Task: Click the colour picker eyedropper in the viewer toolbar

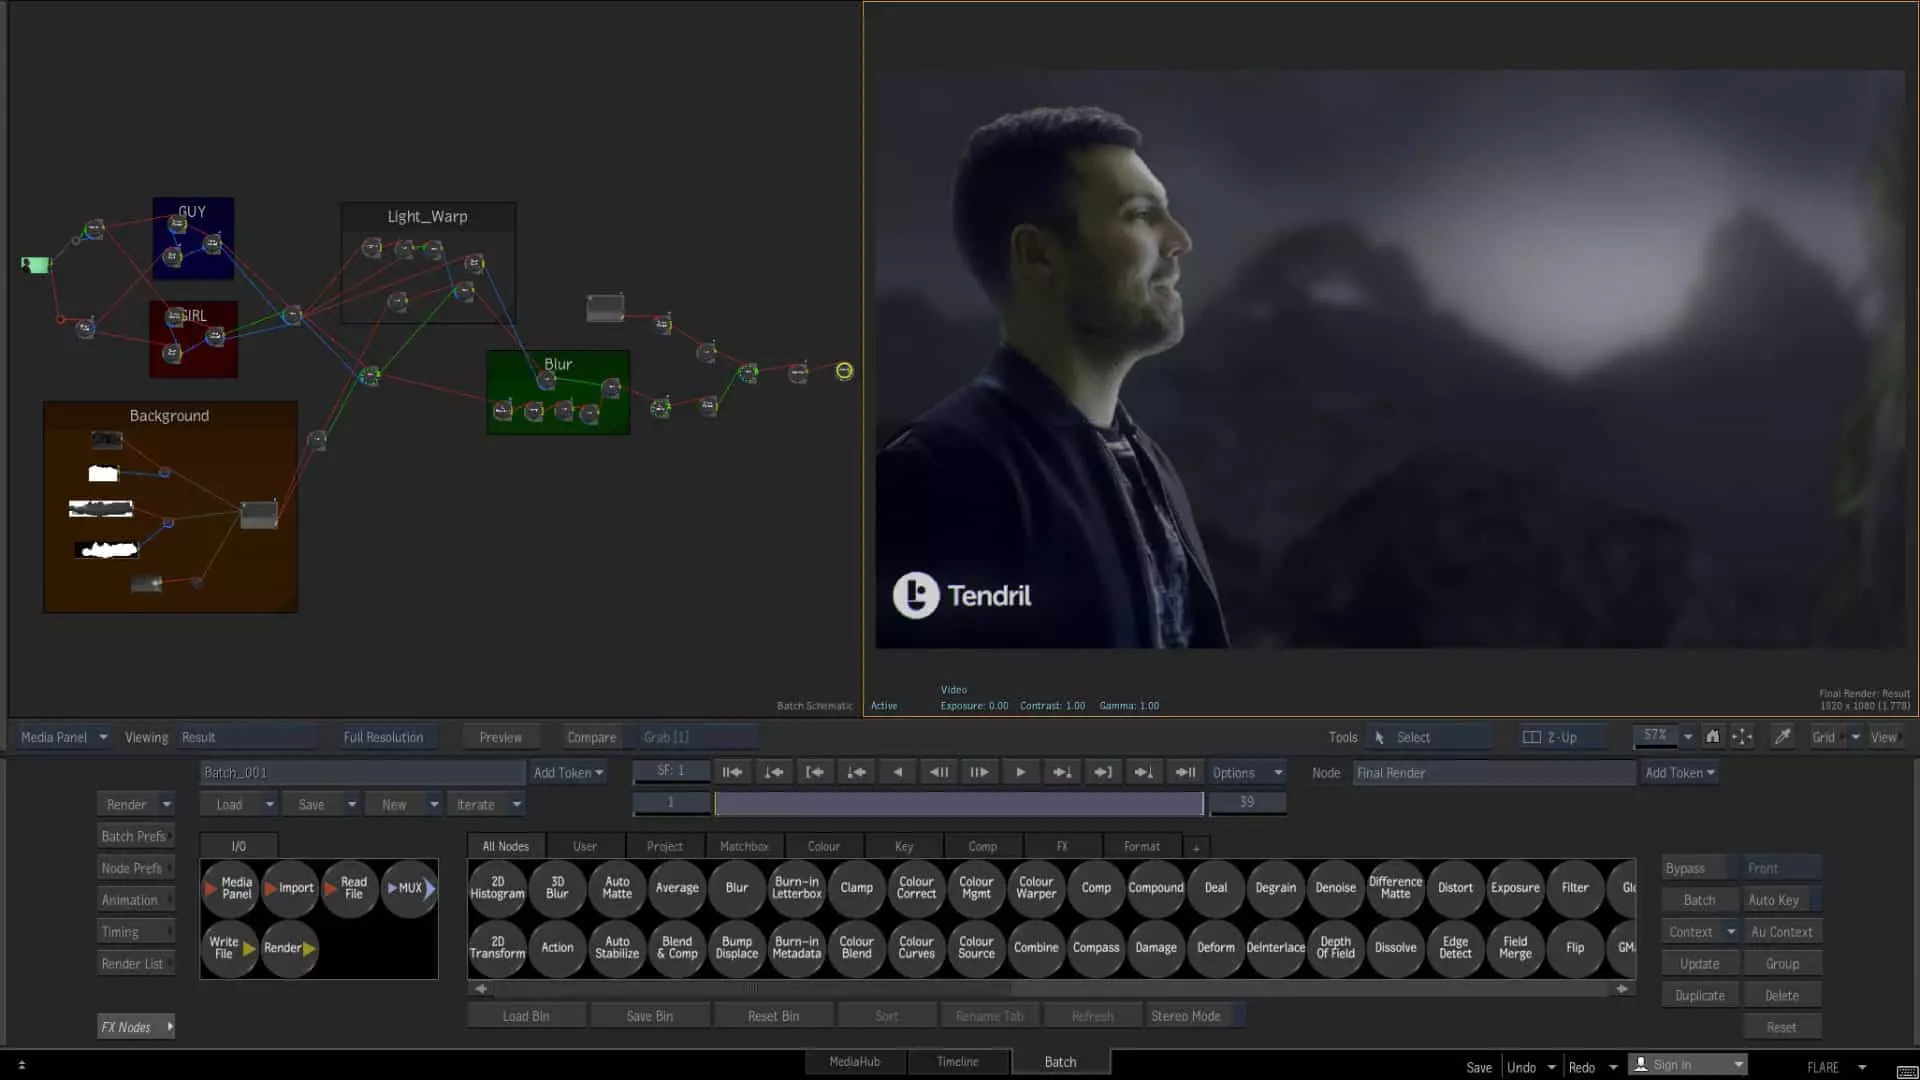Action: 1783,737
